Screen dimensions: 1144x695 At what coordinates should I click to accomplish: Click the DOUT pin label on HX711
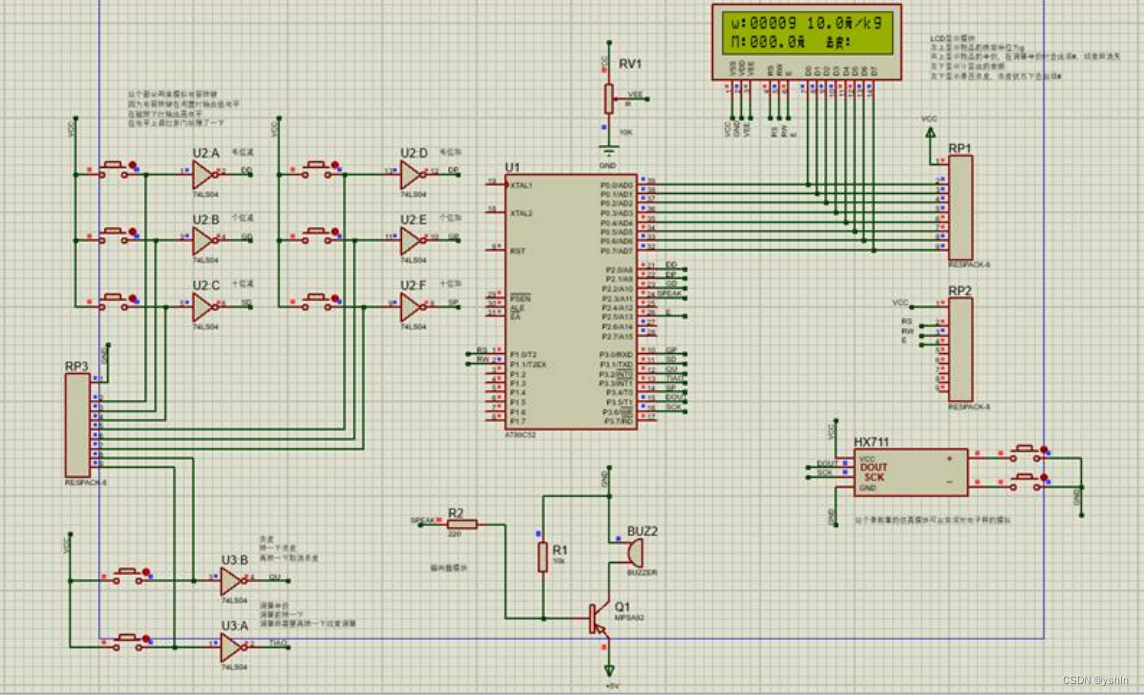point(873,467)
